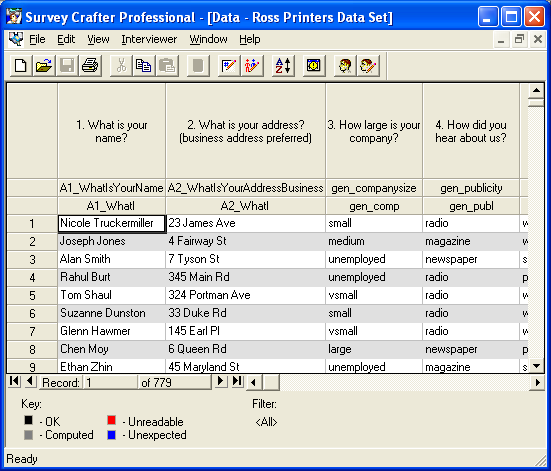Image resolution: width=551 pixels, height=471 pixels.
Task: Click the Suzanne Dunston cell
Action: (111, 313)
